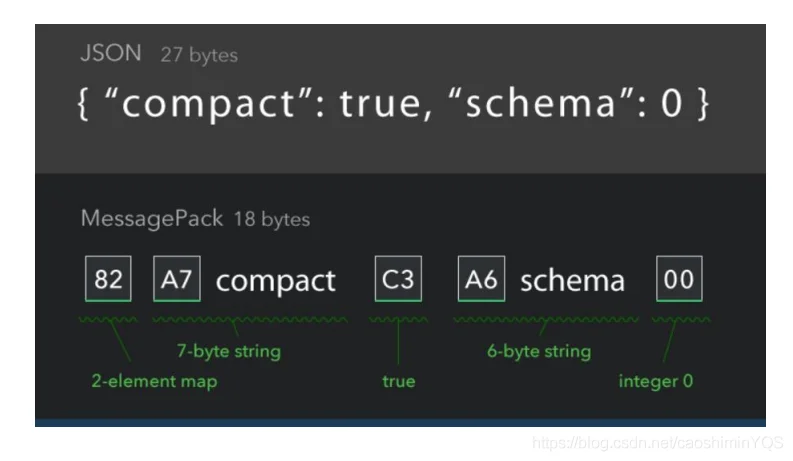Click the 7-byte string annotation
The height and width of the screenshot is (461, 793).
[229, 351]
